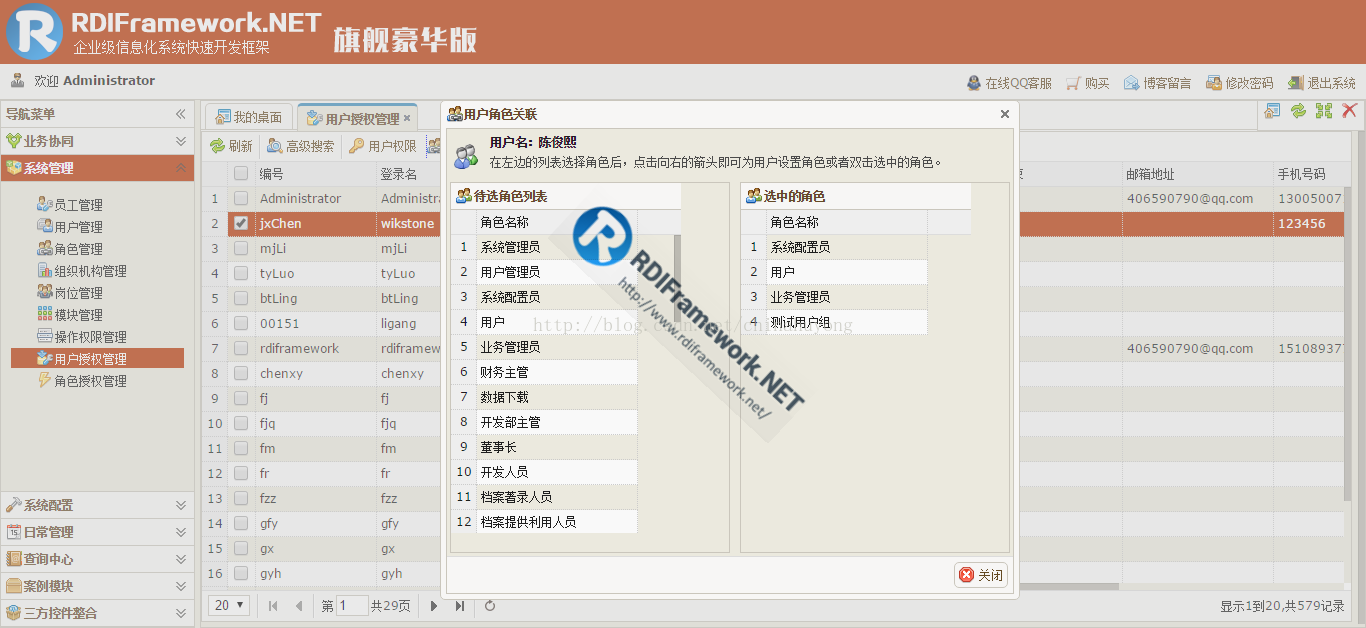Click the 待选角色列表 vertical scrollbar
This screenshot has width=1366, height=628.
click(x=677, y=280)
